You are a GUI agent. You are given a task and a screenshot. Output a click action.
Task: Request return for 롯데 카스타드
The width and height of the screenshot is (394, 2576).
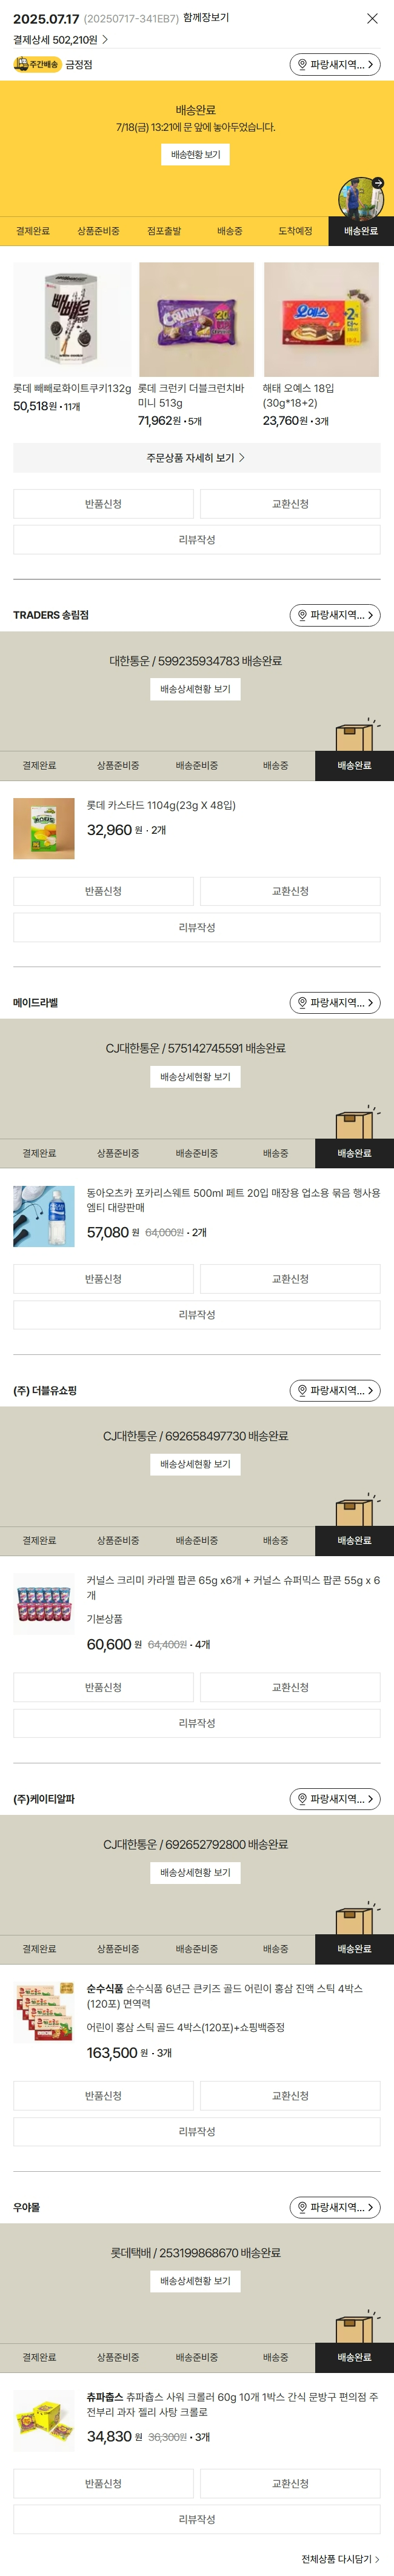coord(103,891)
